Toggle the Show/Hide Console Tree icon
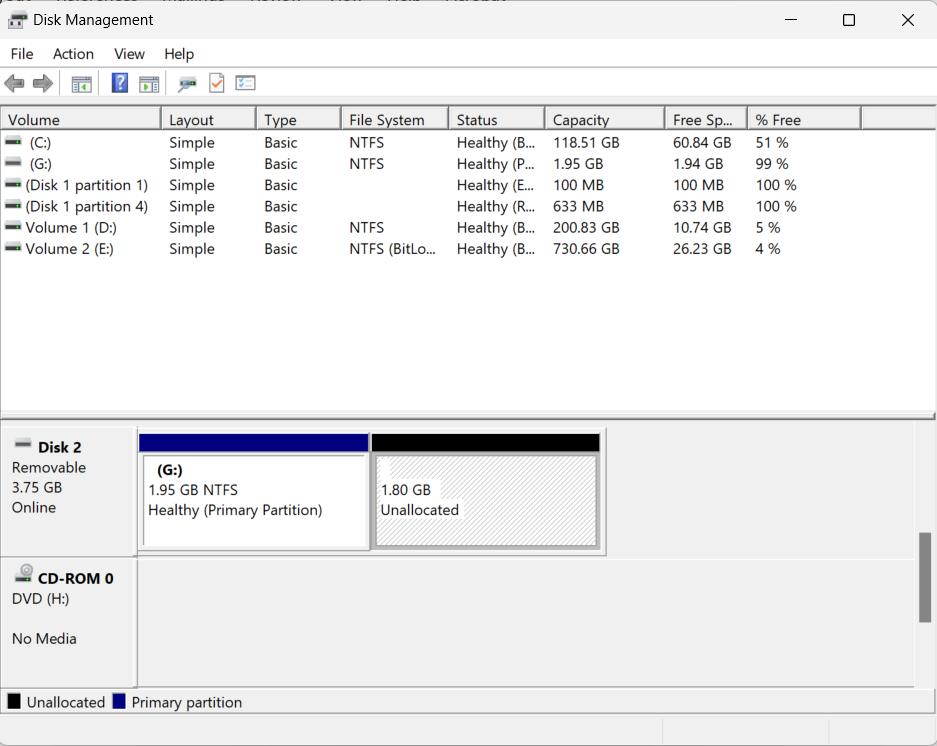937x746 pixels. (81, 84)
